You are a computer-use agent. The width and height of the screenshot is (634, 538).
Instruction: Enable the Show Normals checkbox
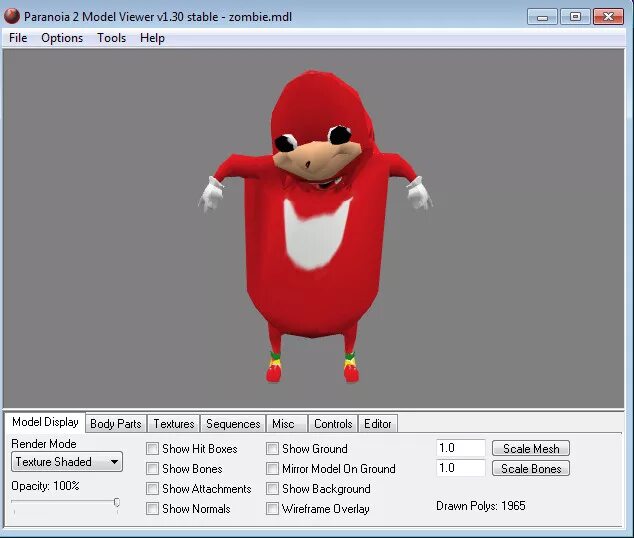[x=152, y=508]
